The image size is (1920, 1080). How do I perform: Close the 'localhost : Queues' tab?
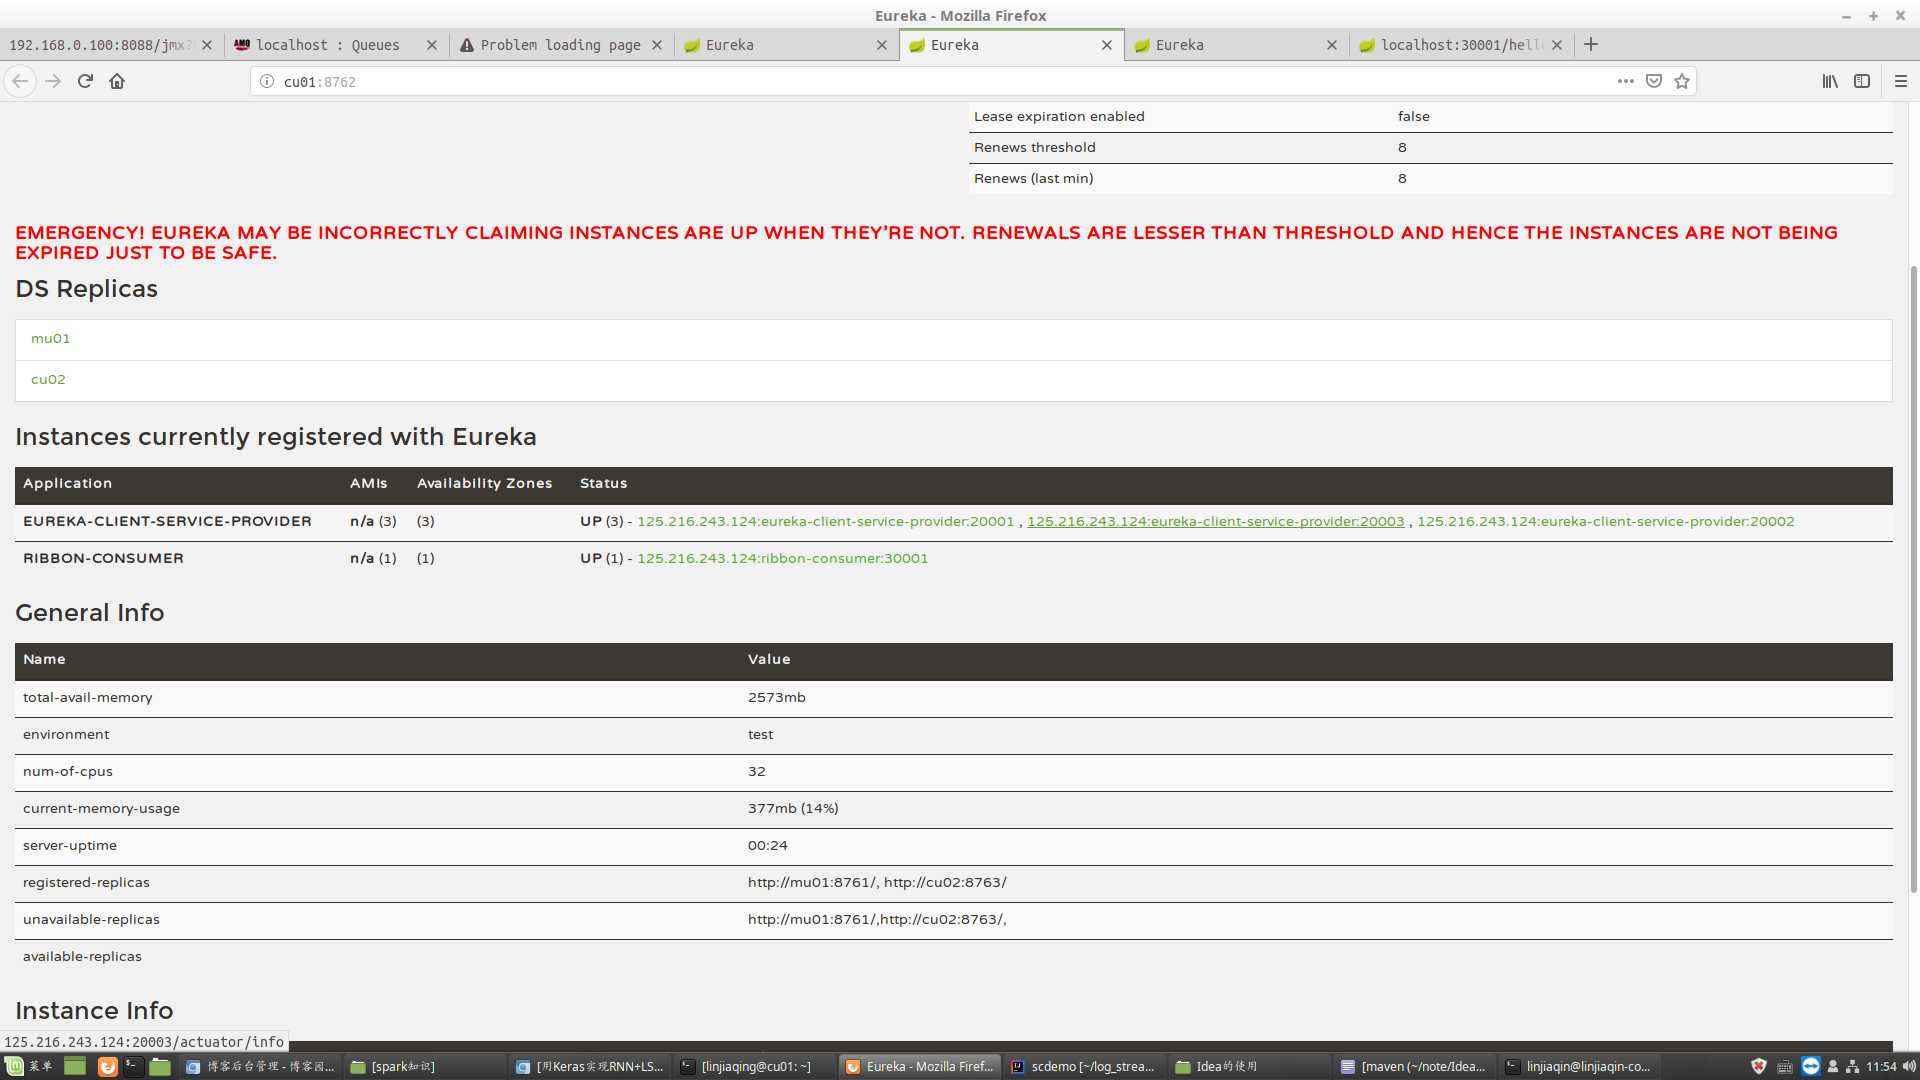coord(432,45)
